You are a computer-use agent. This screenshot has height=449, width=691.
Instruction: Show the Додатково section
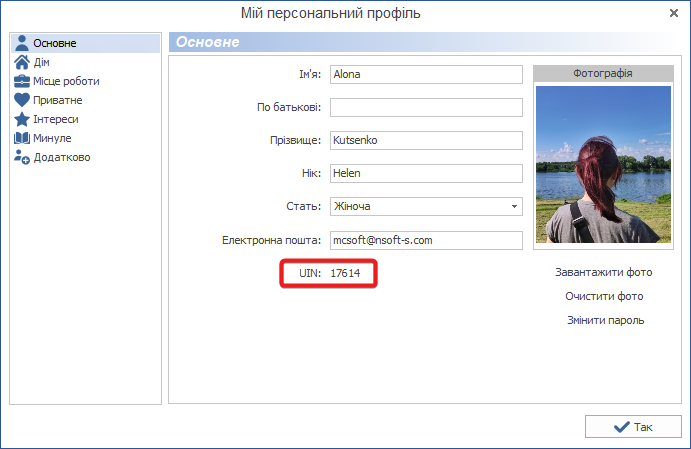point(62,157)
